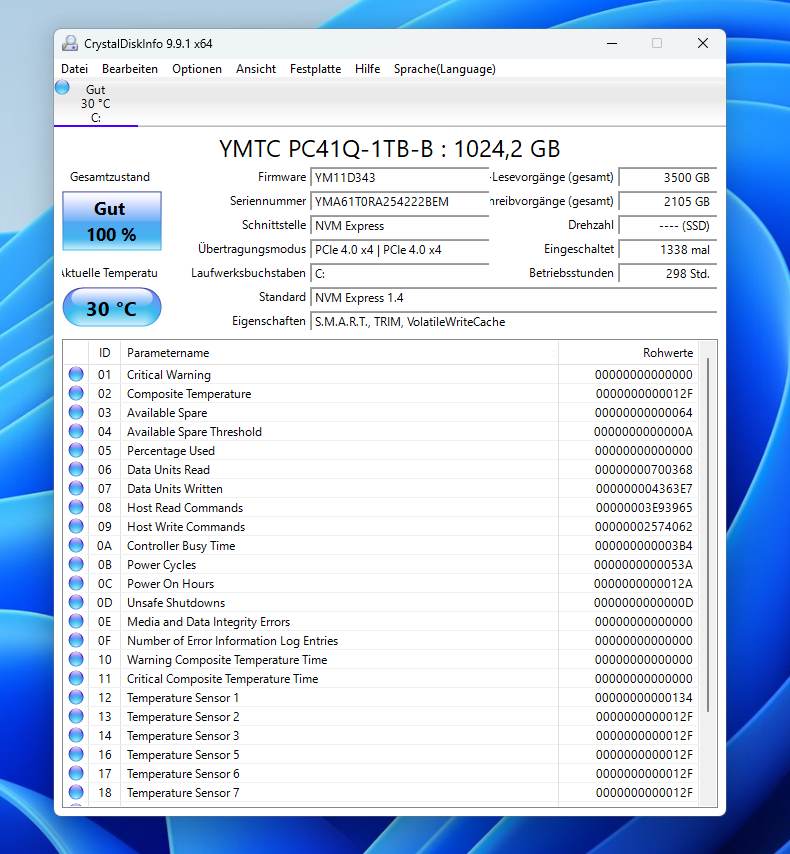Open the Festplatte menu
Screen dimensions: 790x854
[315, 69]
